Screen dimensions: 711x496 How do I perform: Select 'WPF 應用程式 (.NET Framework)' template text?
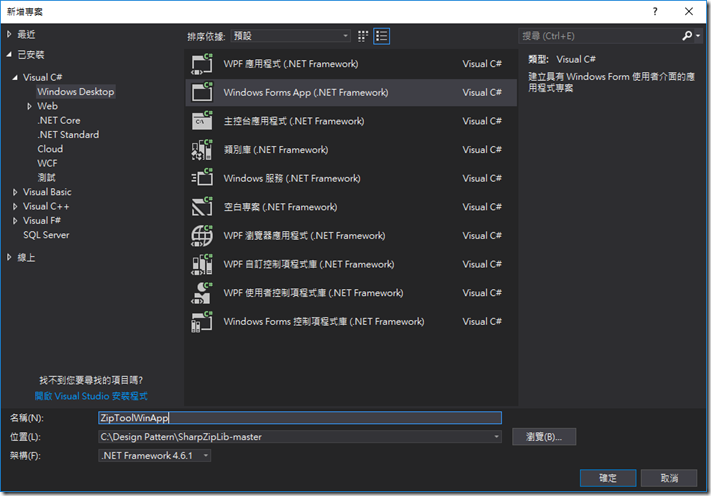291,64
